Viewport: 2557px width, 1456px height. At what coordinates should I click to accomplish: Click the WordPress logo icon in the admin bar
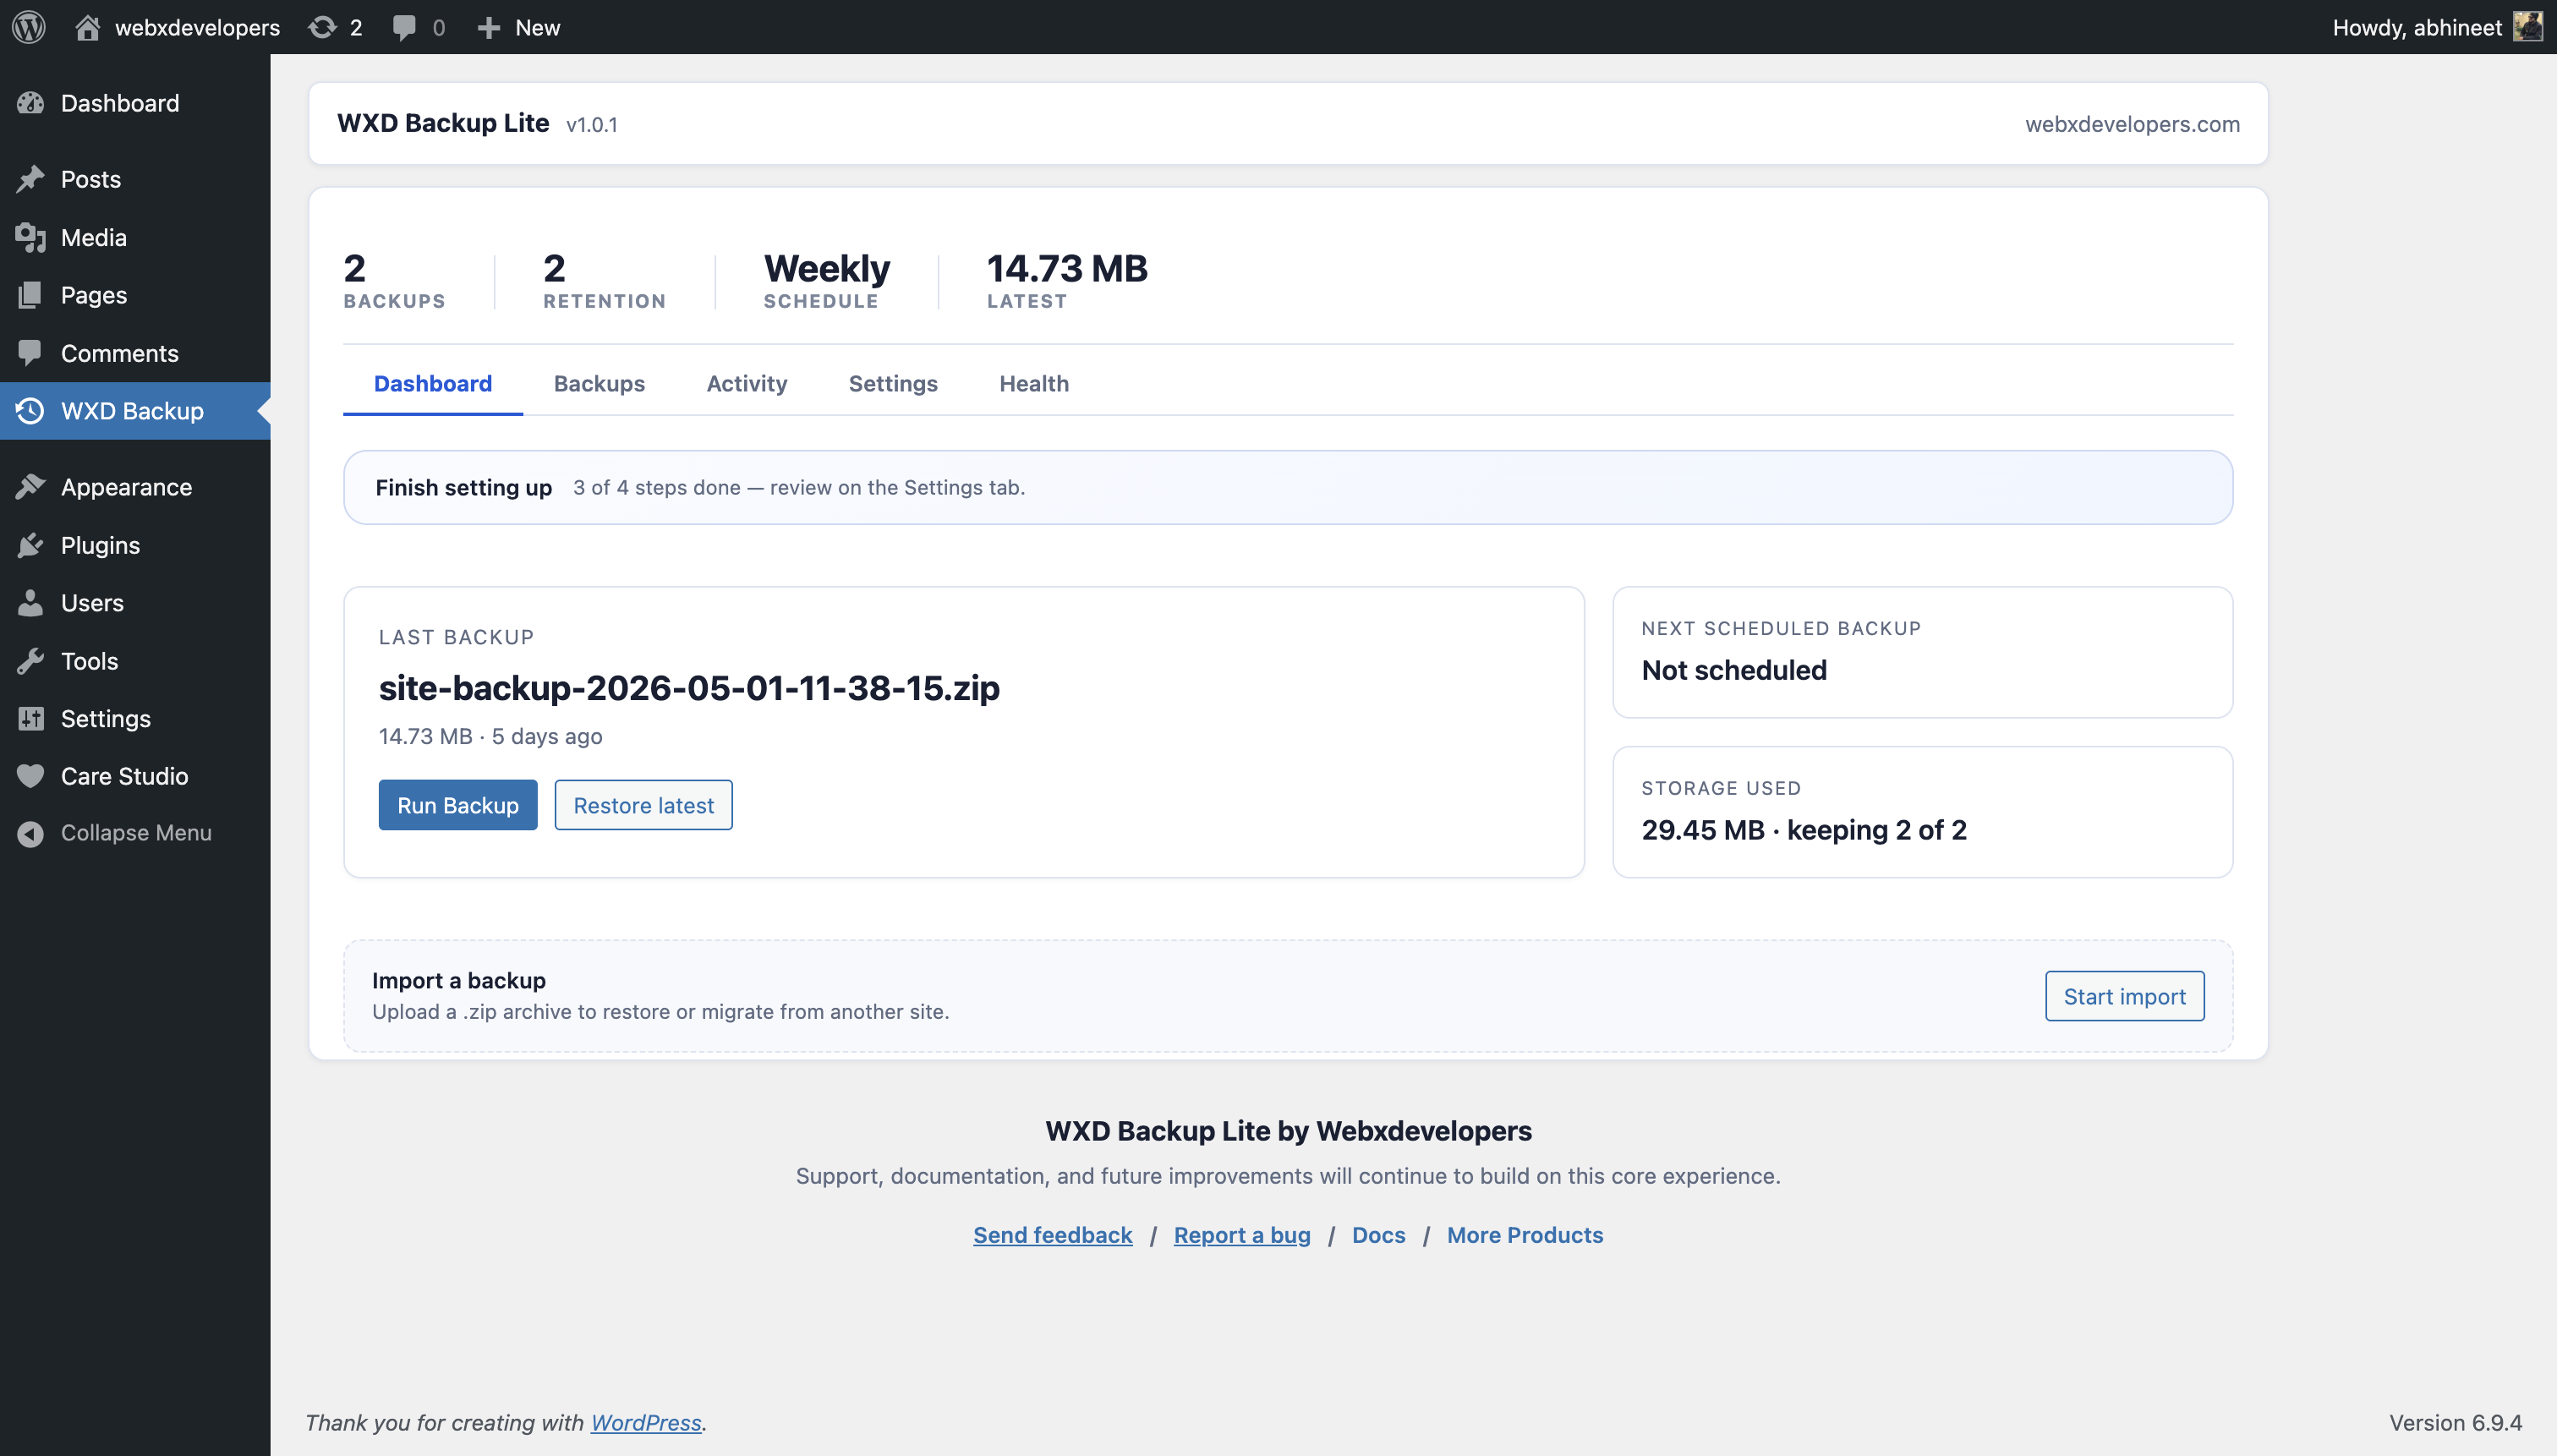tap(29, 27)
